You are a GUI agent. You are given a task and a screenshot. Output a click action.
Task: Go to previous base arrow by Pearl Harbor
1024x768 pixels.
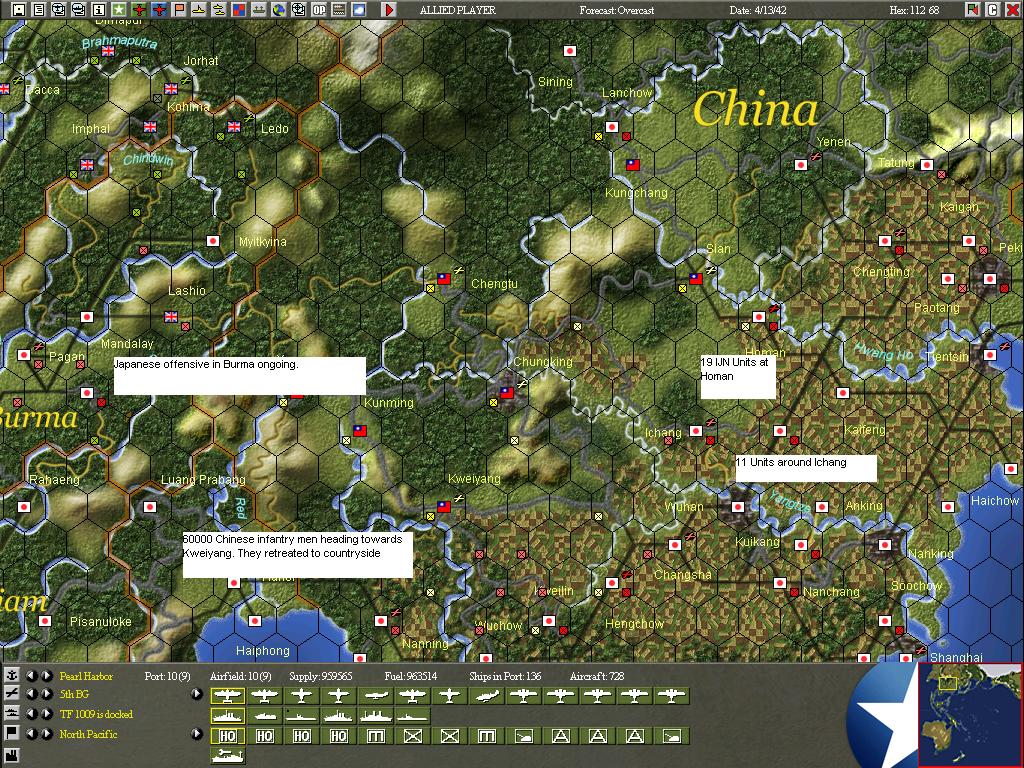31,675
